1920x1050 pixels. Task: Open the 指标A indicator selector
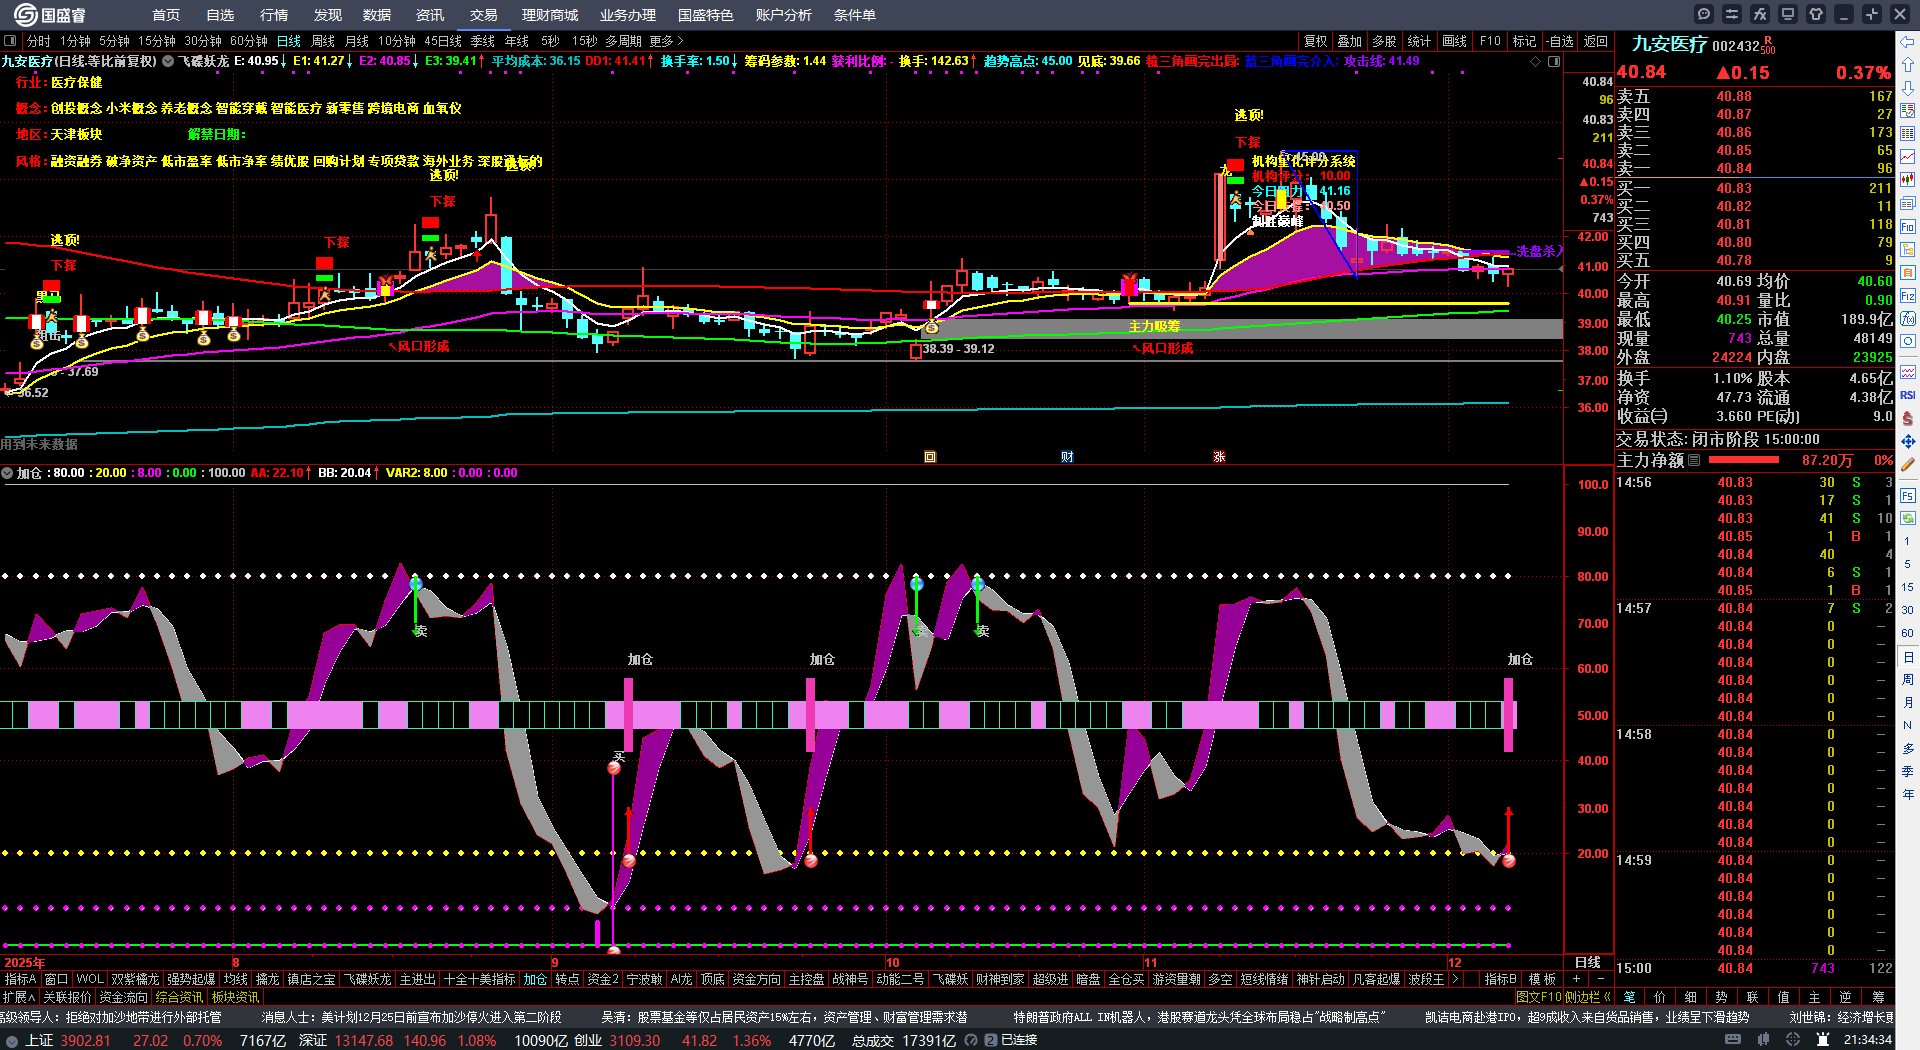click(20, 979)
